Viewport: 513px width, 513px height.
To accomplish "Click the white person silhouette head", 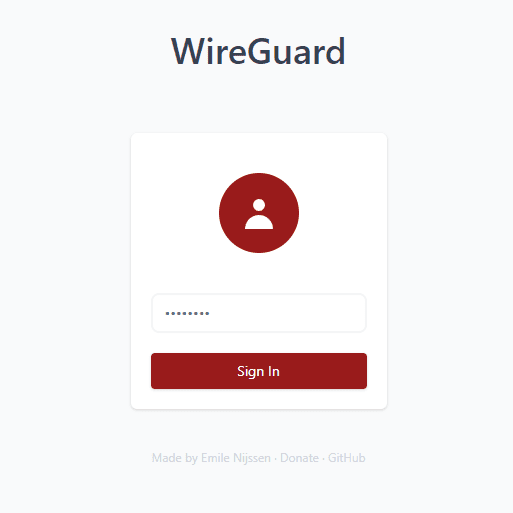I will click(259, 205).
